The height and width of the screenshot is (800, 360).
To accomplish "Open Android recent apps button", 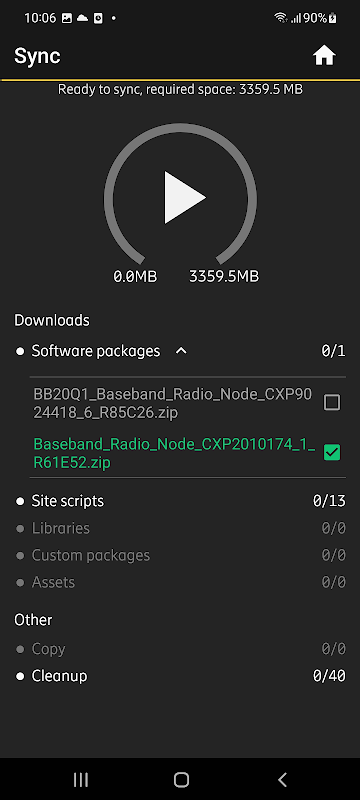I will click(x=81, y=779).
